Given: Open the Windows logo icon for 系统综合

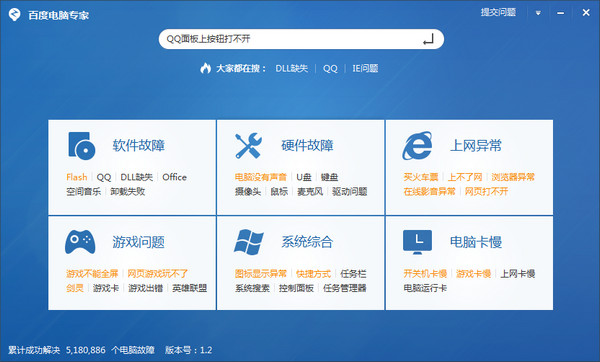Looking at the screenshot, I should (x=249, y=242).
